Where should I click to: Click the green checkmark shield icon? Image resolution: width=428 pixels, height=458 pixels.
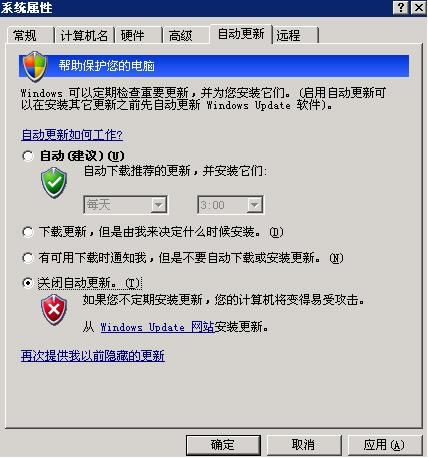pyautogui.click(x=54, y=183)
